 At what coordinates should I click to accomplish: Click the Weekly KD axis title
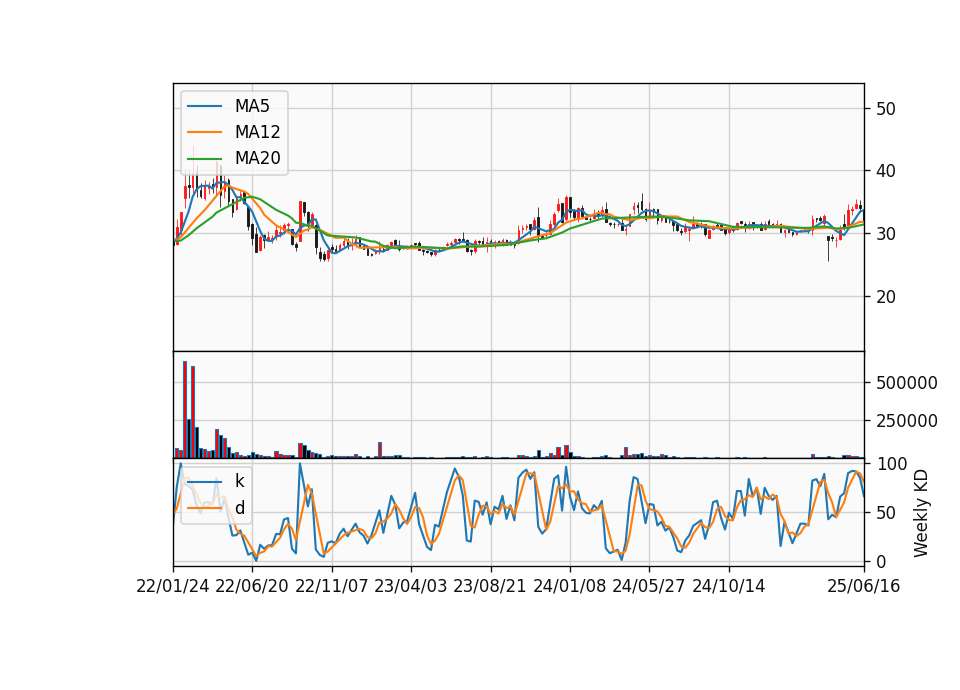[921, 513]
